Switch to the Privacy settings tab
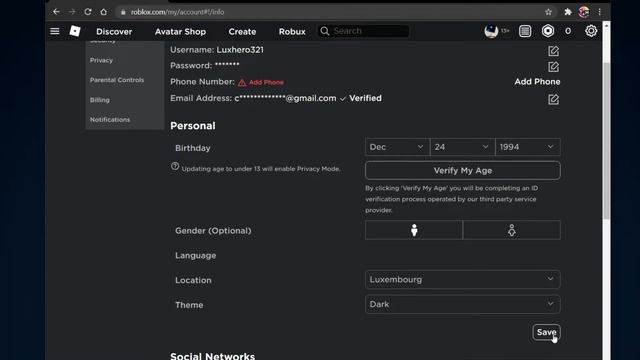The width and height of the screenshot is (640, 360). [x=101, y=60]
